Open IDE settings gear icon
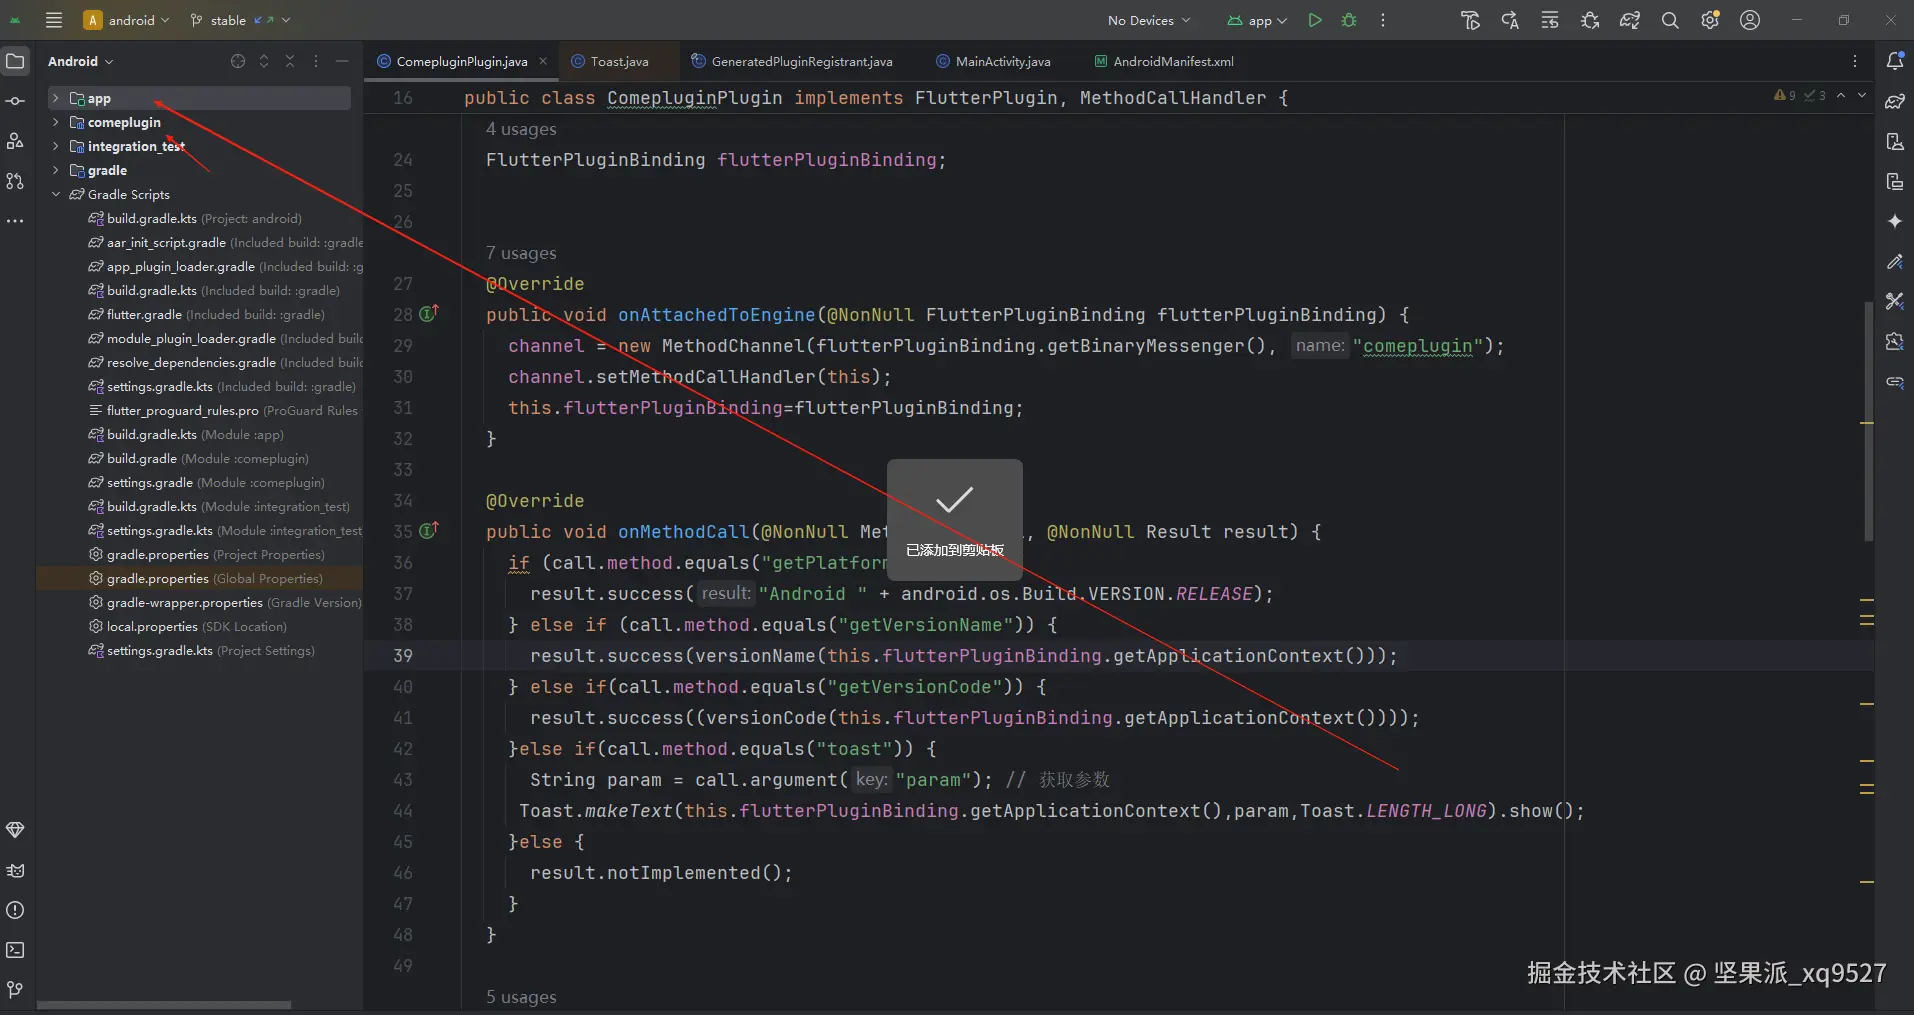 coord(1710,20)
